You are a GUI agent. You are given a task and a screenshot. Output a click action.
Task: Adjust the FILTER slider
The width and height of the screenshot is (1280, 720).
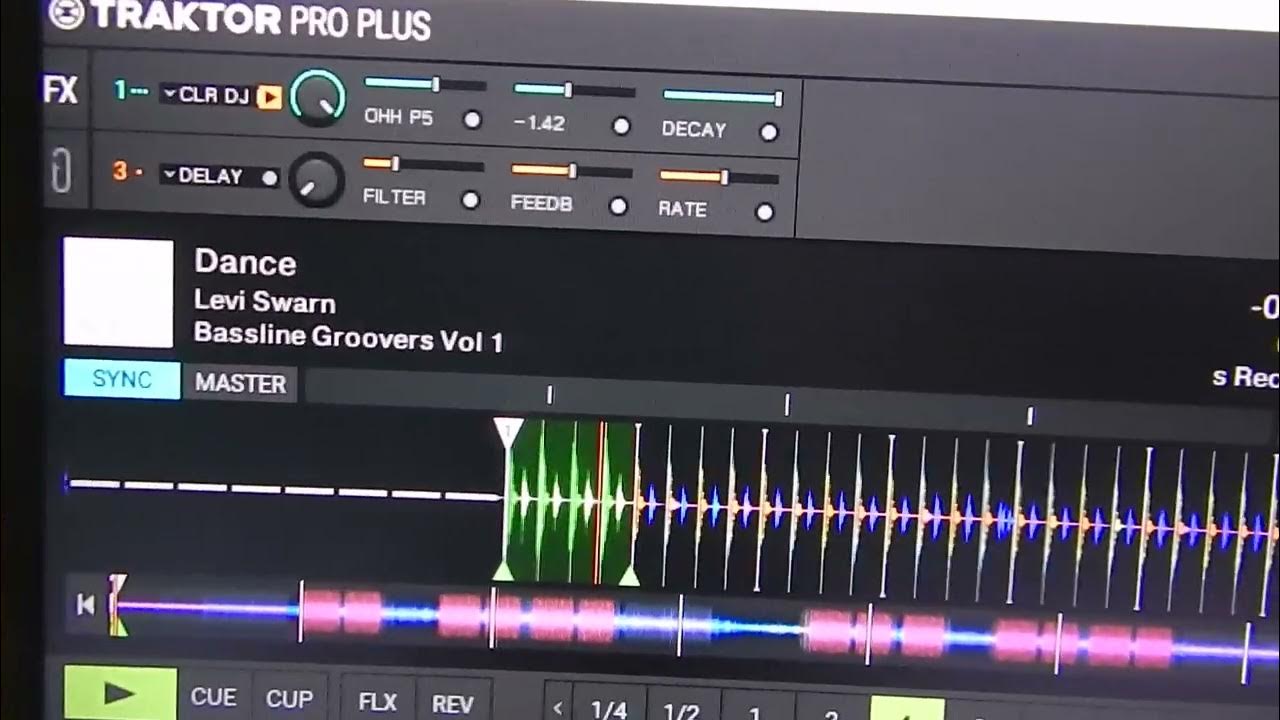pos(423,163)
